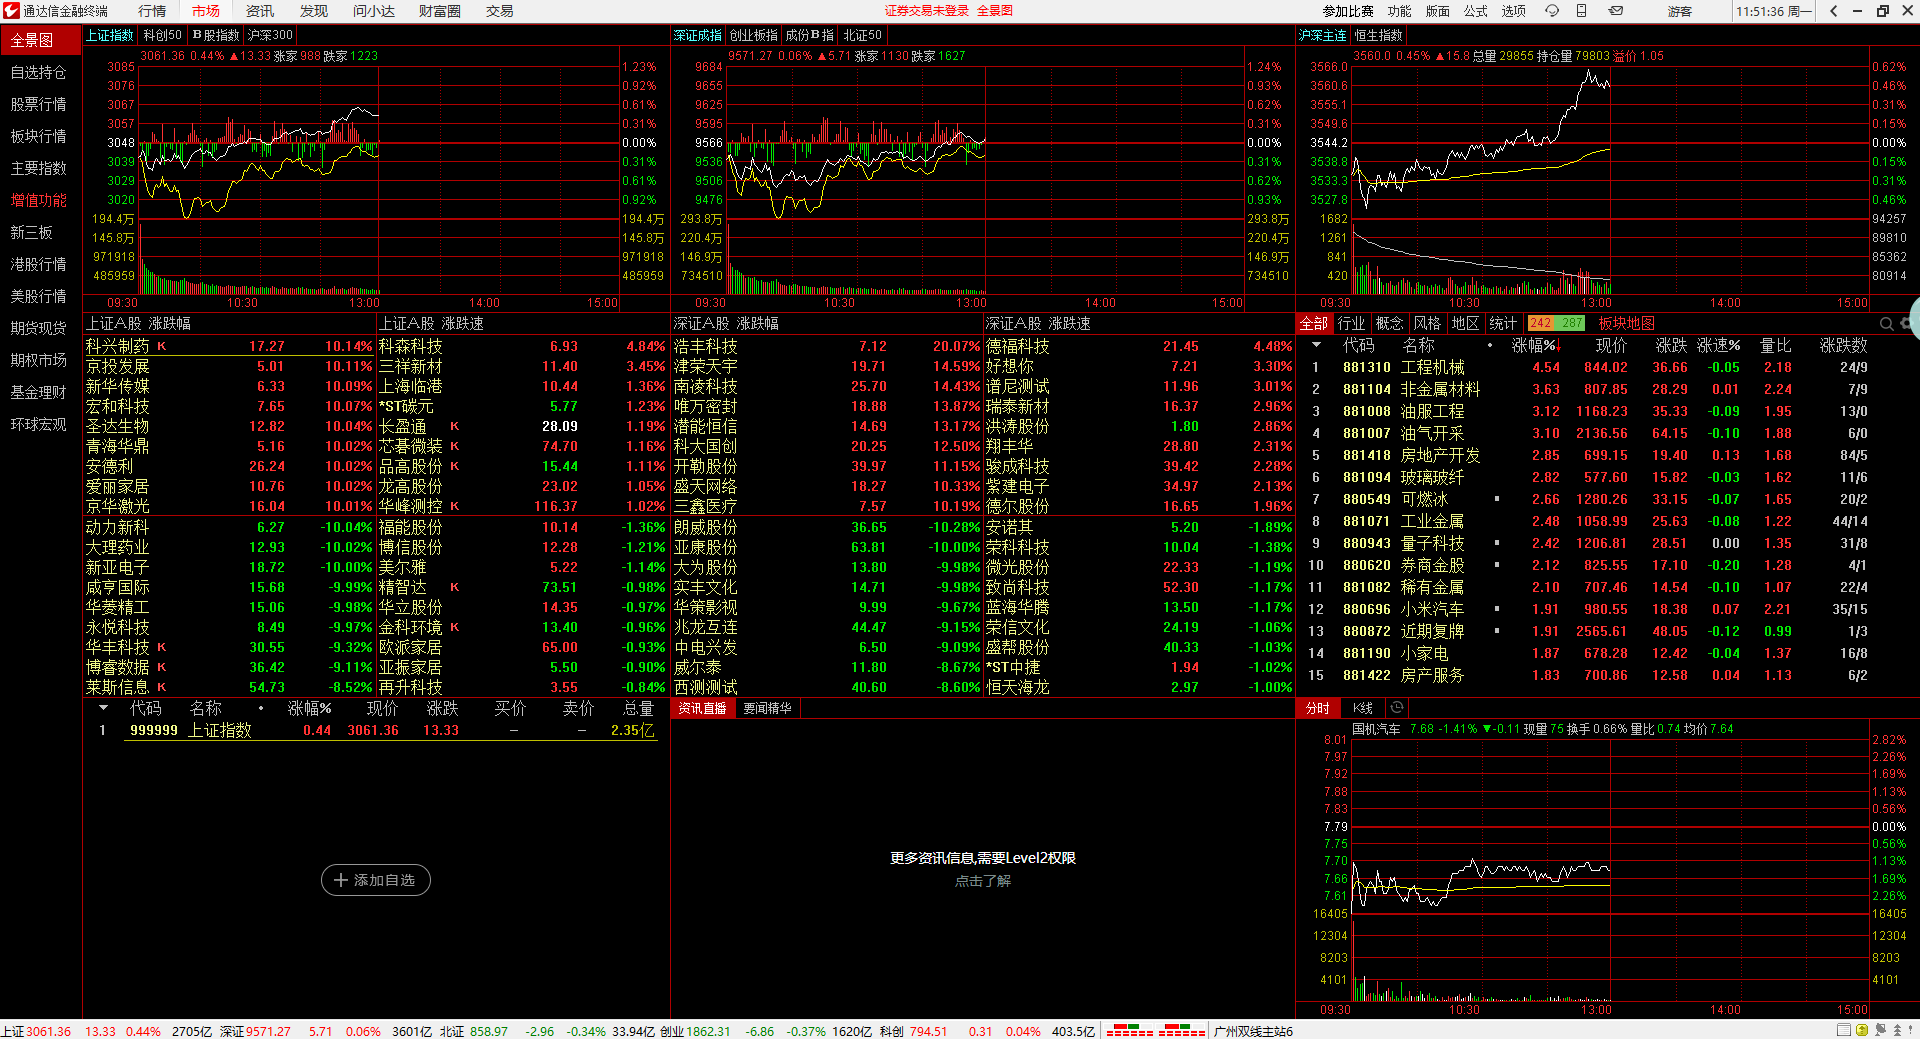Image resolution: width=1920 pixels, height=1039 pixels.
Task: Sort sector list by 现价 column
Action: point(1611,345)
